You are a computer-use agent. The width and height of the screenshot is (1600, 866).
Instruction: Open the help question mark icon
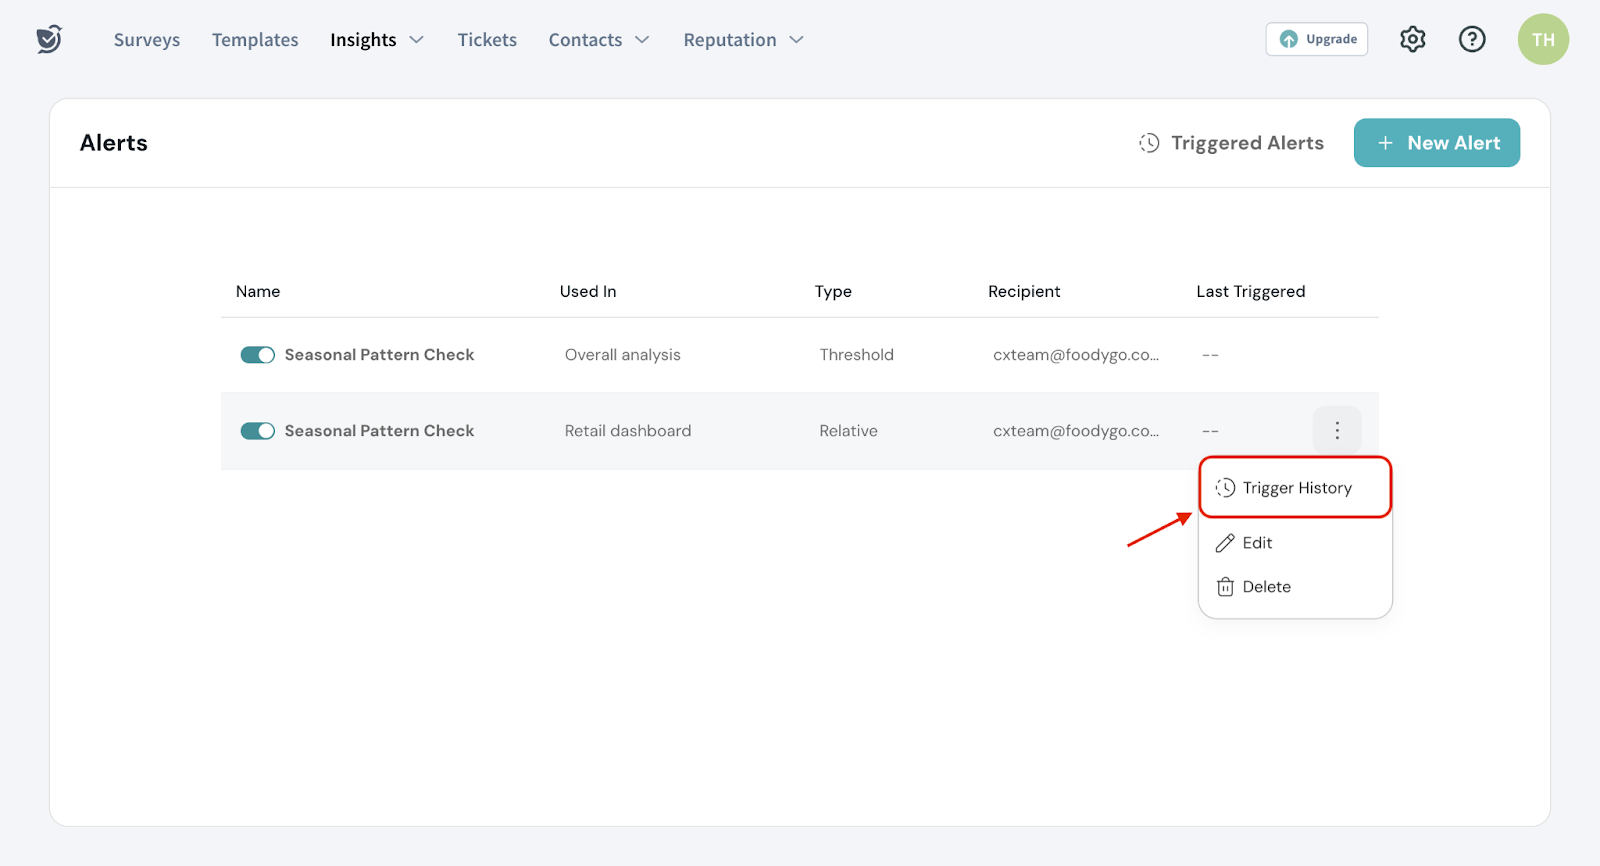(1471, 39)
